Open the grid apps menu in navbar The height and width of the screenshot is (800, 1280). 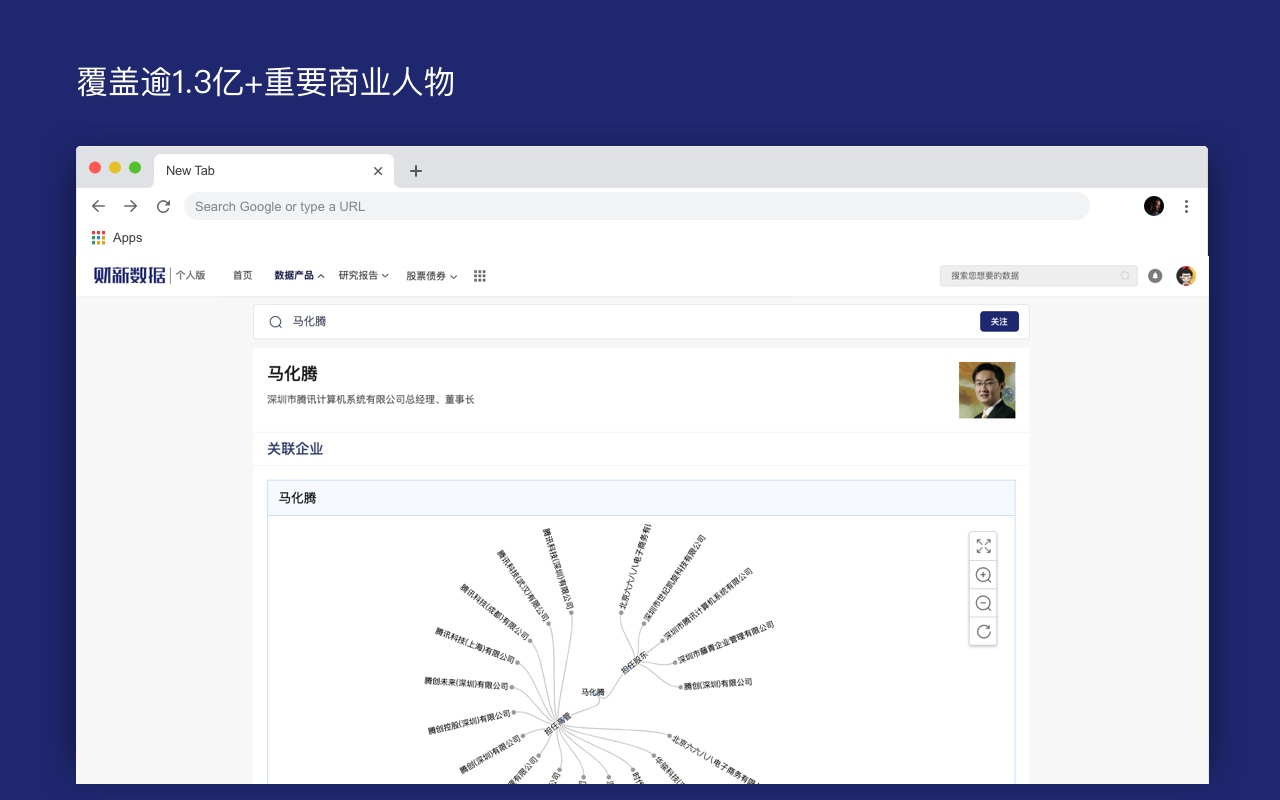click(480, 276)
